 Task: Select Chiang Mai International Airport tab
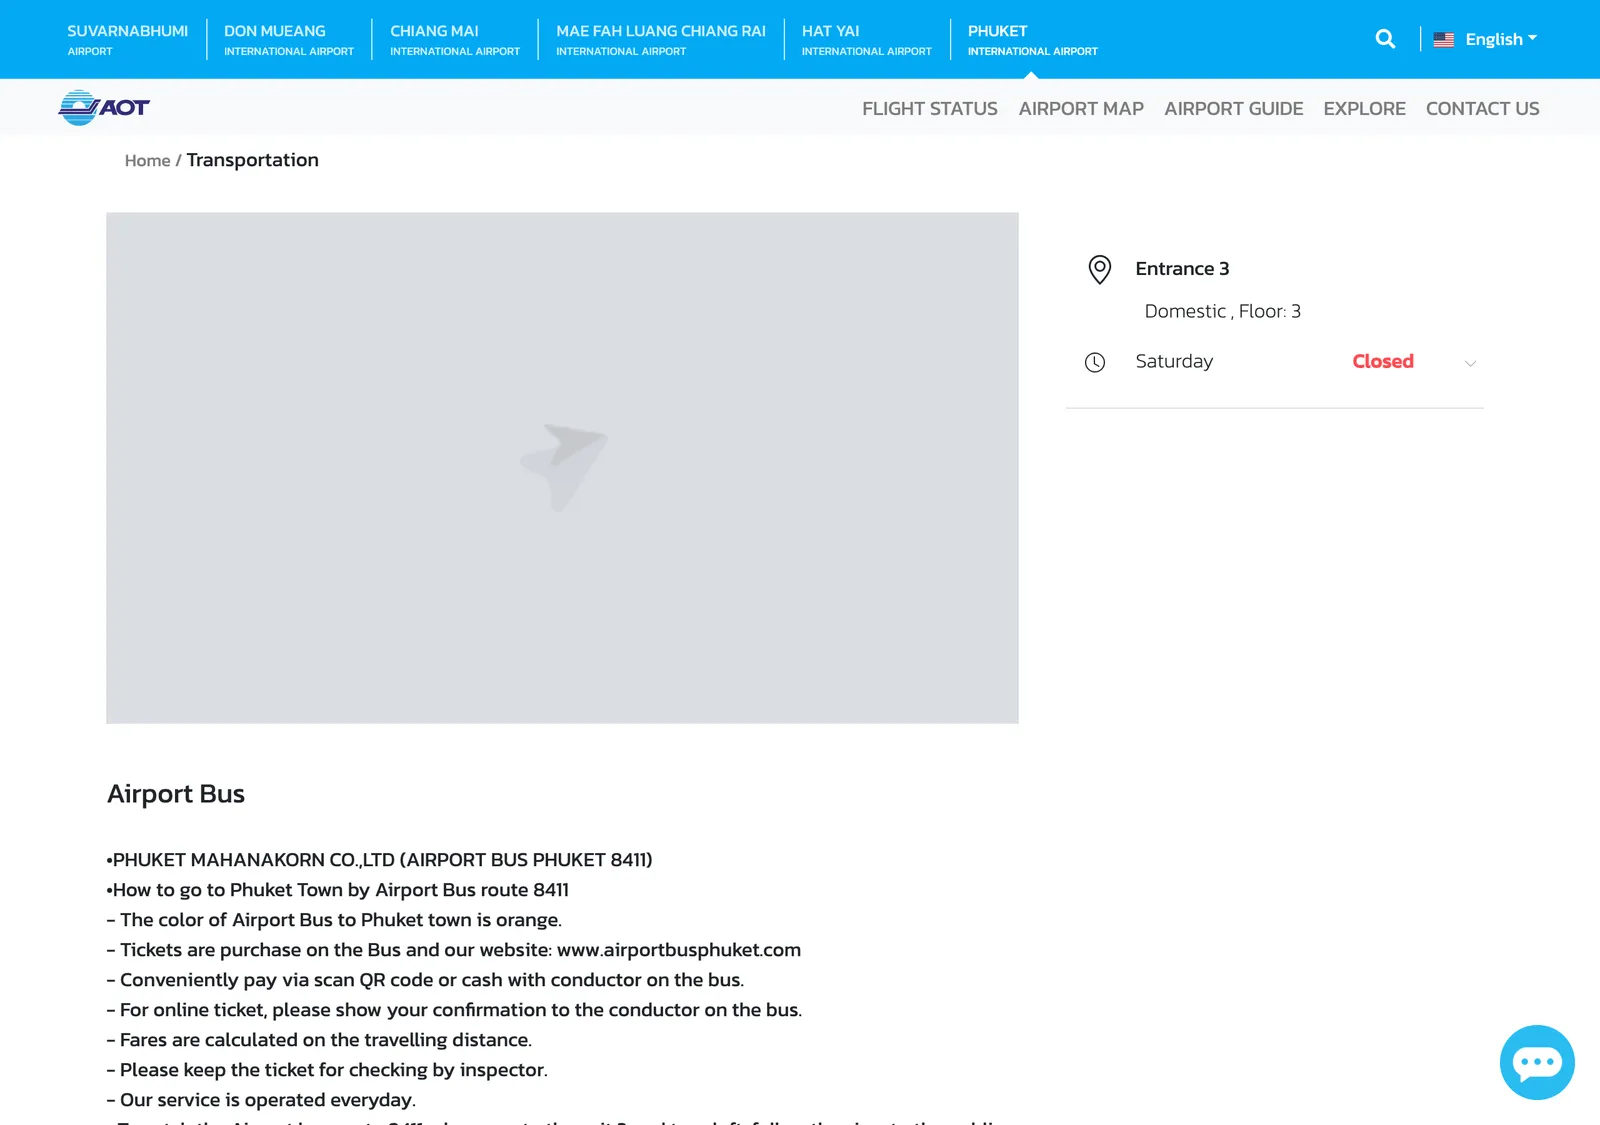[x=455, y=39]
